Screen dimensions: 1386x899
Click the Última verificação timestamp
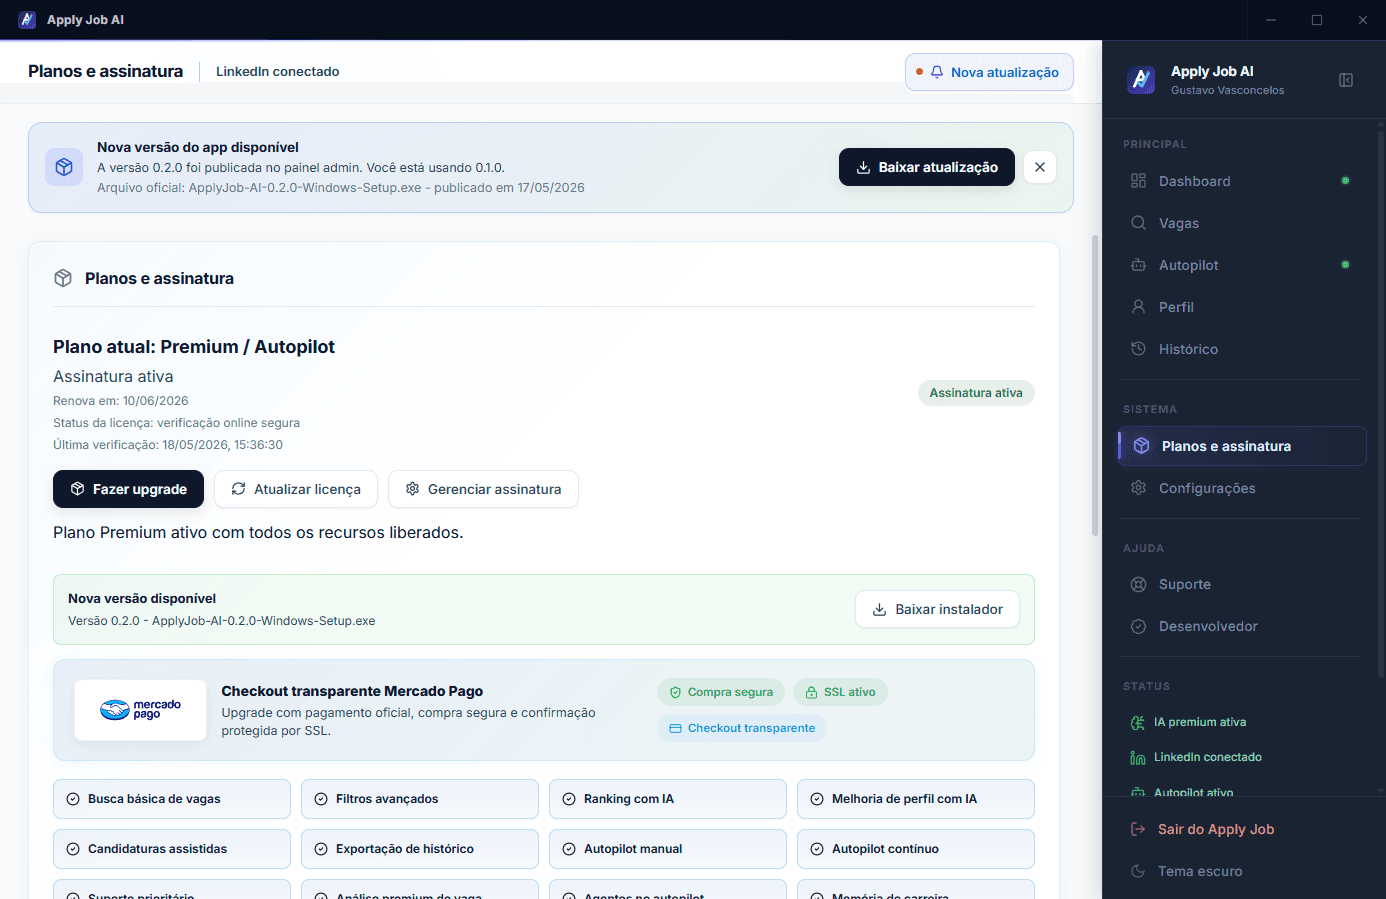[168, 445]
